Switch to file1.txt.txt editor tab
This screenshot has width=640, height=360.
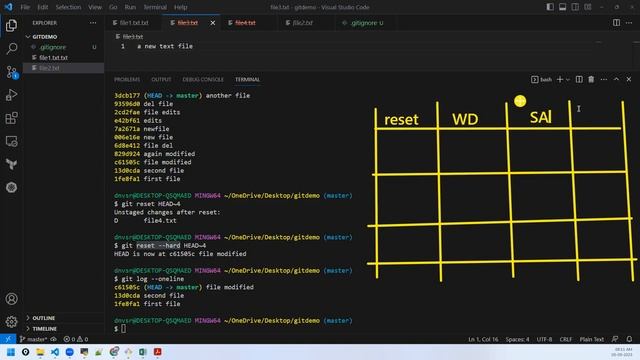(x=133, y=23)
